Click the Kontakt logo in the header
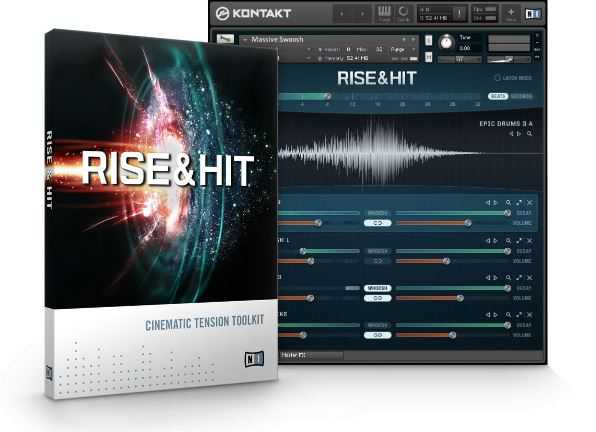596x432 pixels. 253,14
